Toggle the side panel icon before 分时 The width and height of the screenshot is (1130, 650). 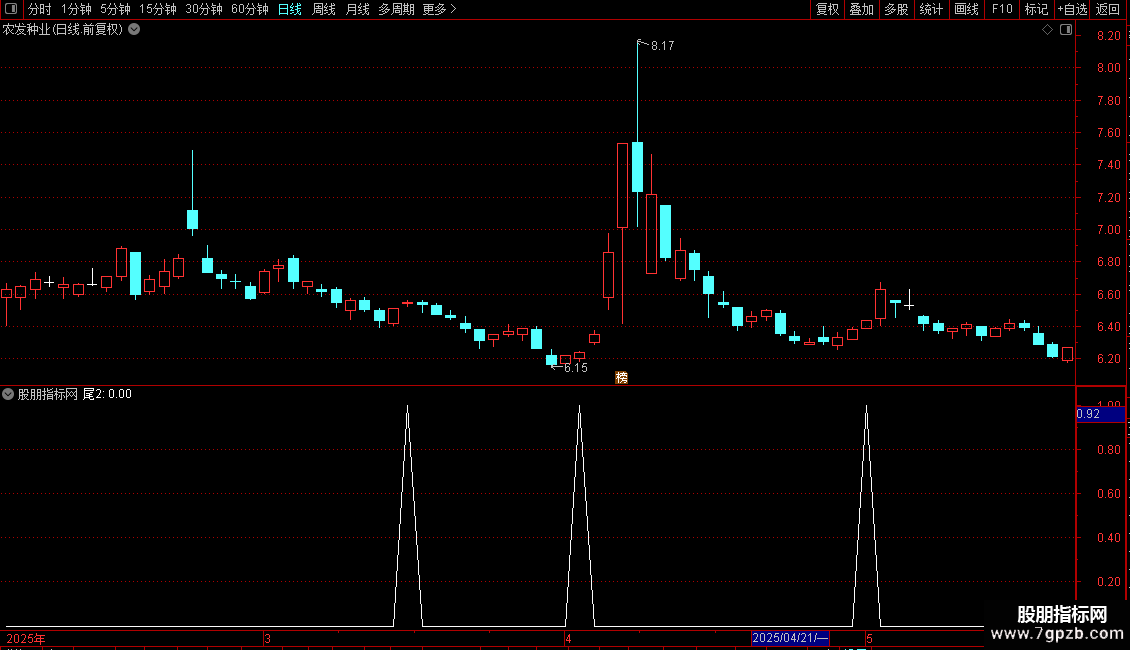11,9
